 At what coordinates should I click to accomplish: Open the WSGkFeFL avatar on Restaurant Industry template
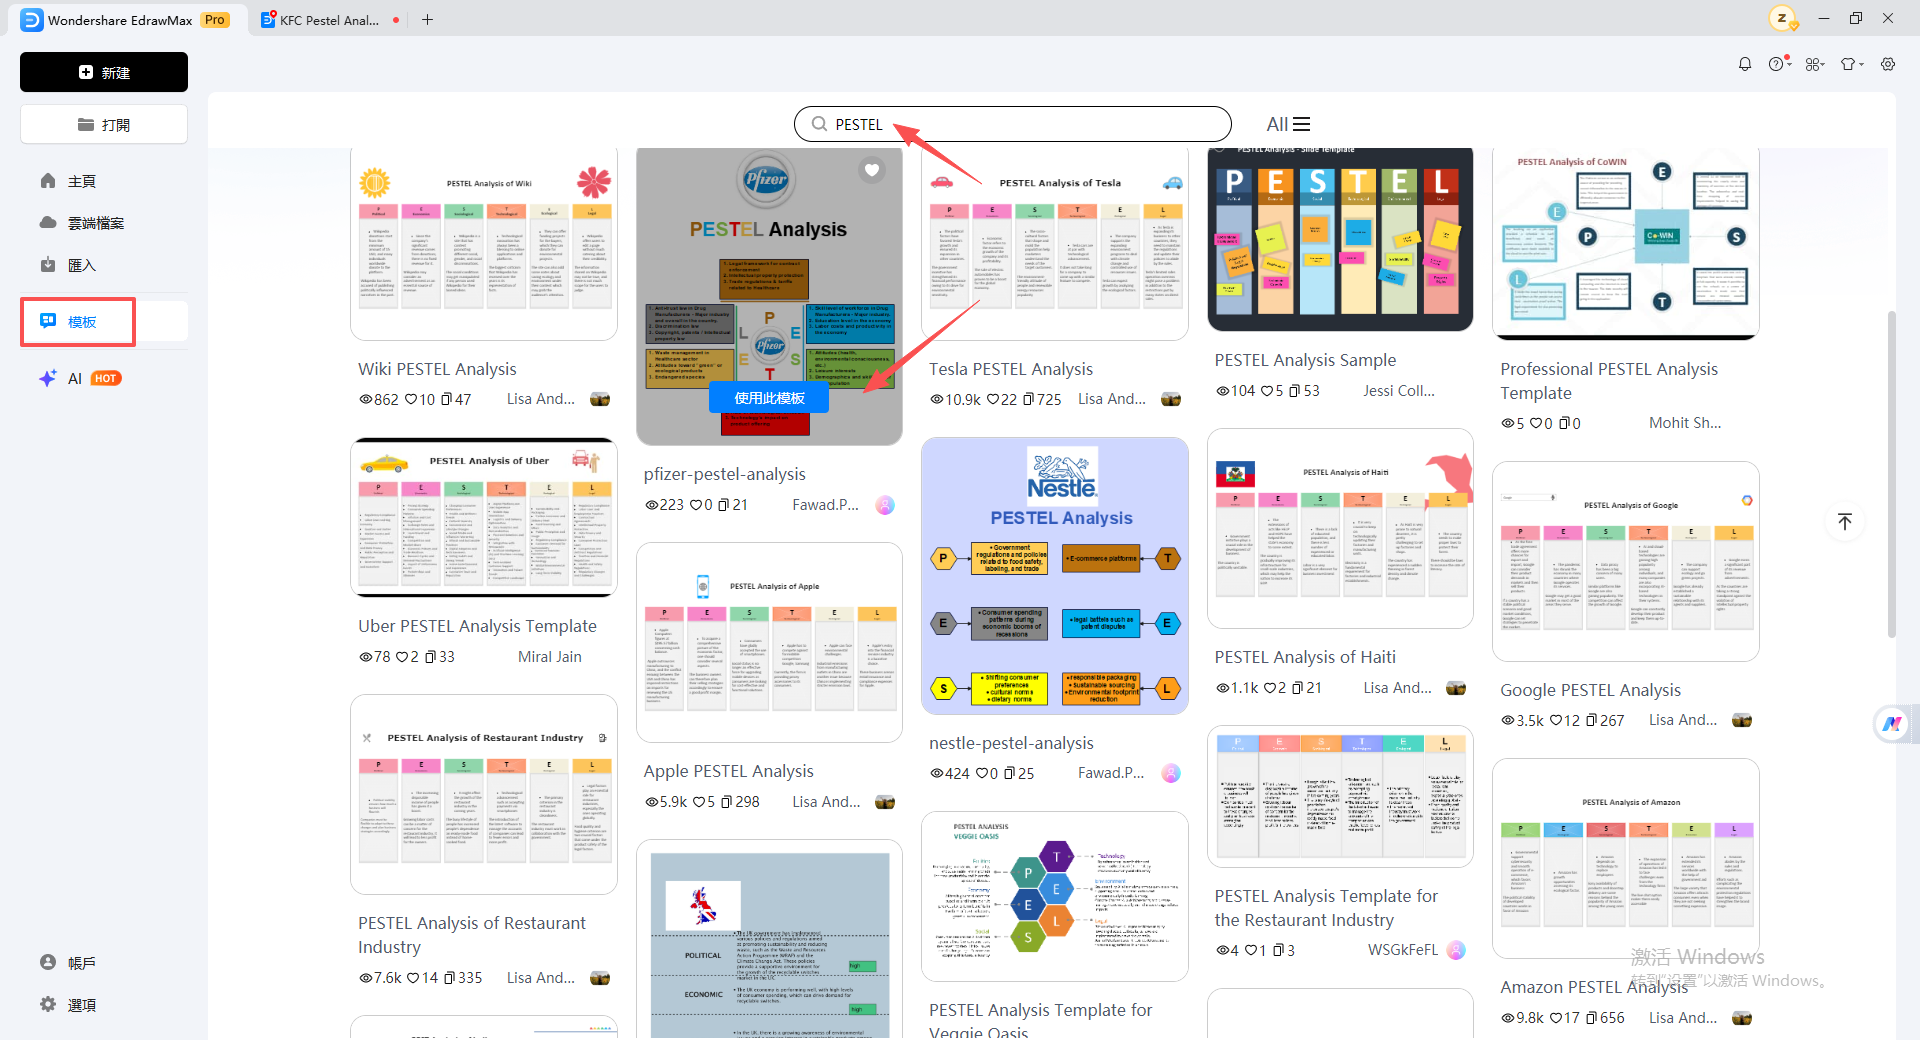1456,950
